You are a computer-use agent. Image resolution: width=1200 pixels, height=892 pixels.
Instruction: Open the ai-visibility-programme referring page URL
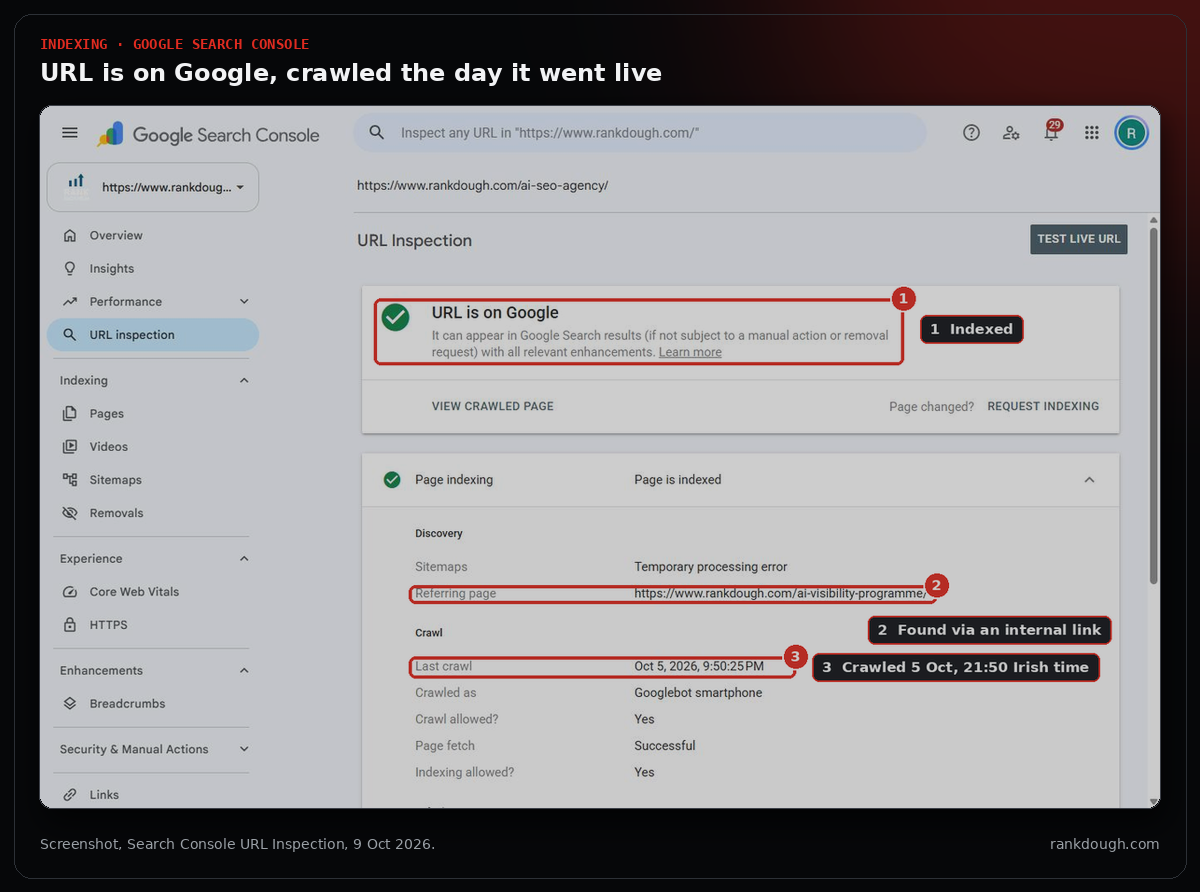[781, 594]
